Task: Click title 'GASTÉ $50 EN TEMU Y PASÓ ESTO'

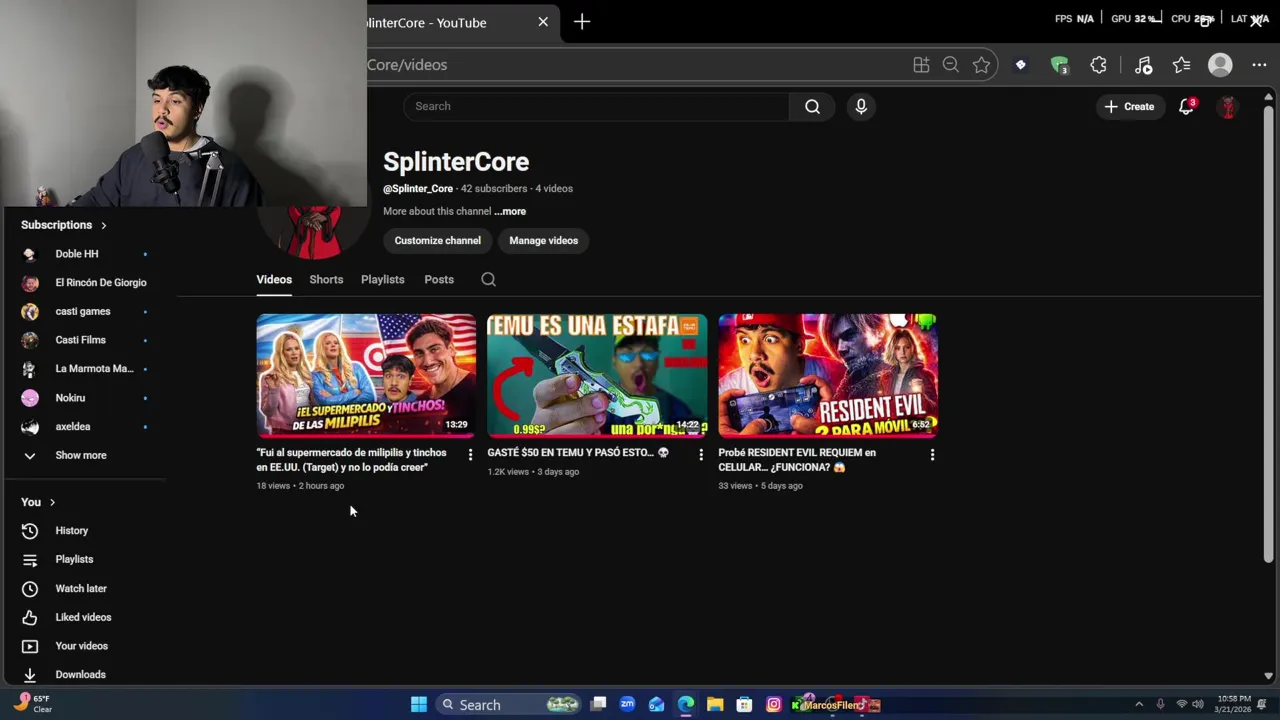Action: click(x=578, y=453)
